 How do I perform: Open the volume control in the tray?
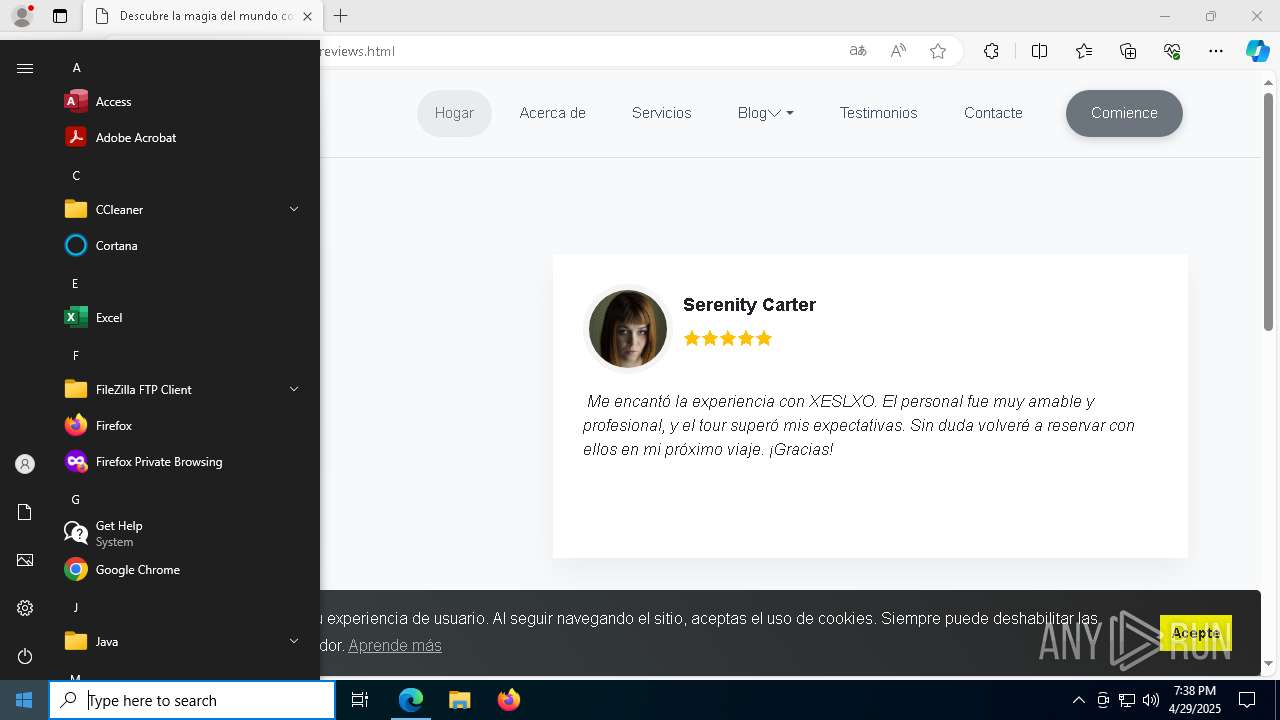[x=1151, y=700]
